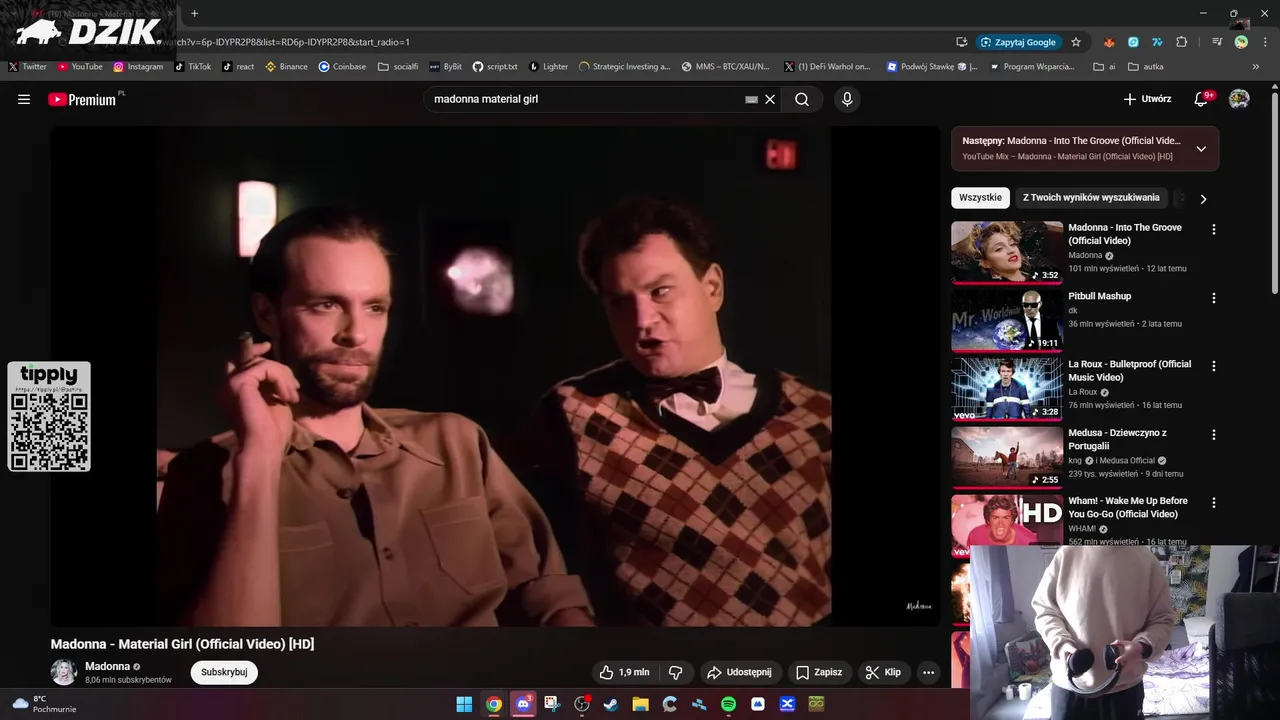This screenshot has width=1280, height=720.
Task: Open Snipping Tool from the taskbar
Action: 552,704
